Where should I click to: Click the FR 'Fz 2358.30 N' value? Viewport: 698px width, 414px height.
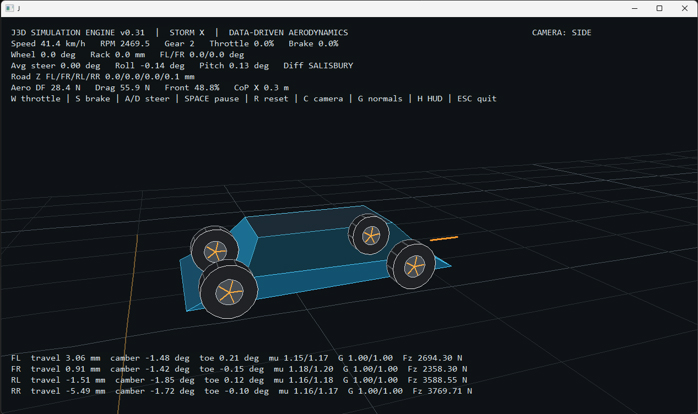tap(438, 369)
